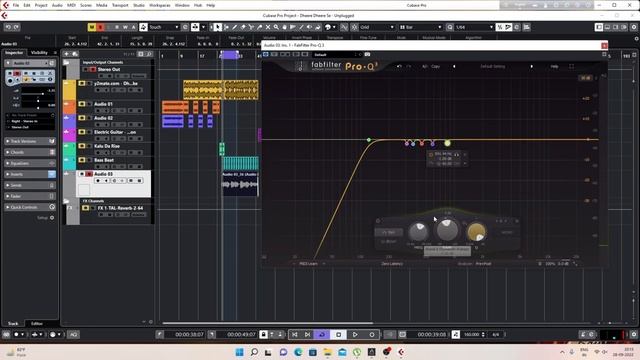Image resolution: width=640 pixels, height=360 pixels.
Task: Click Pro-Q 3 Help button
Action: tap(554, 66)
